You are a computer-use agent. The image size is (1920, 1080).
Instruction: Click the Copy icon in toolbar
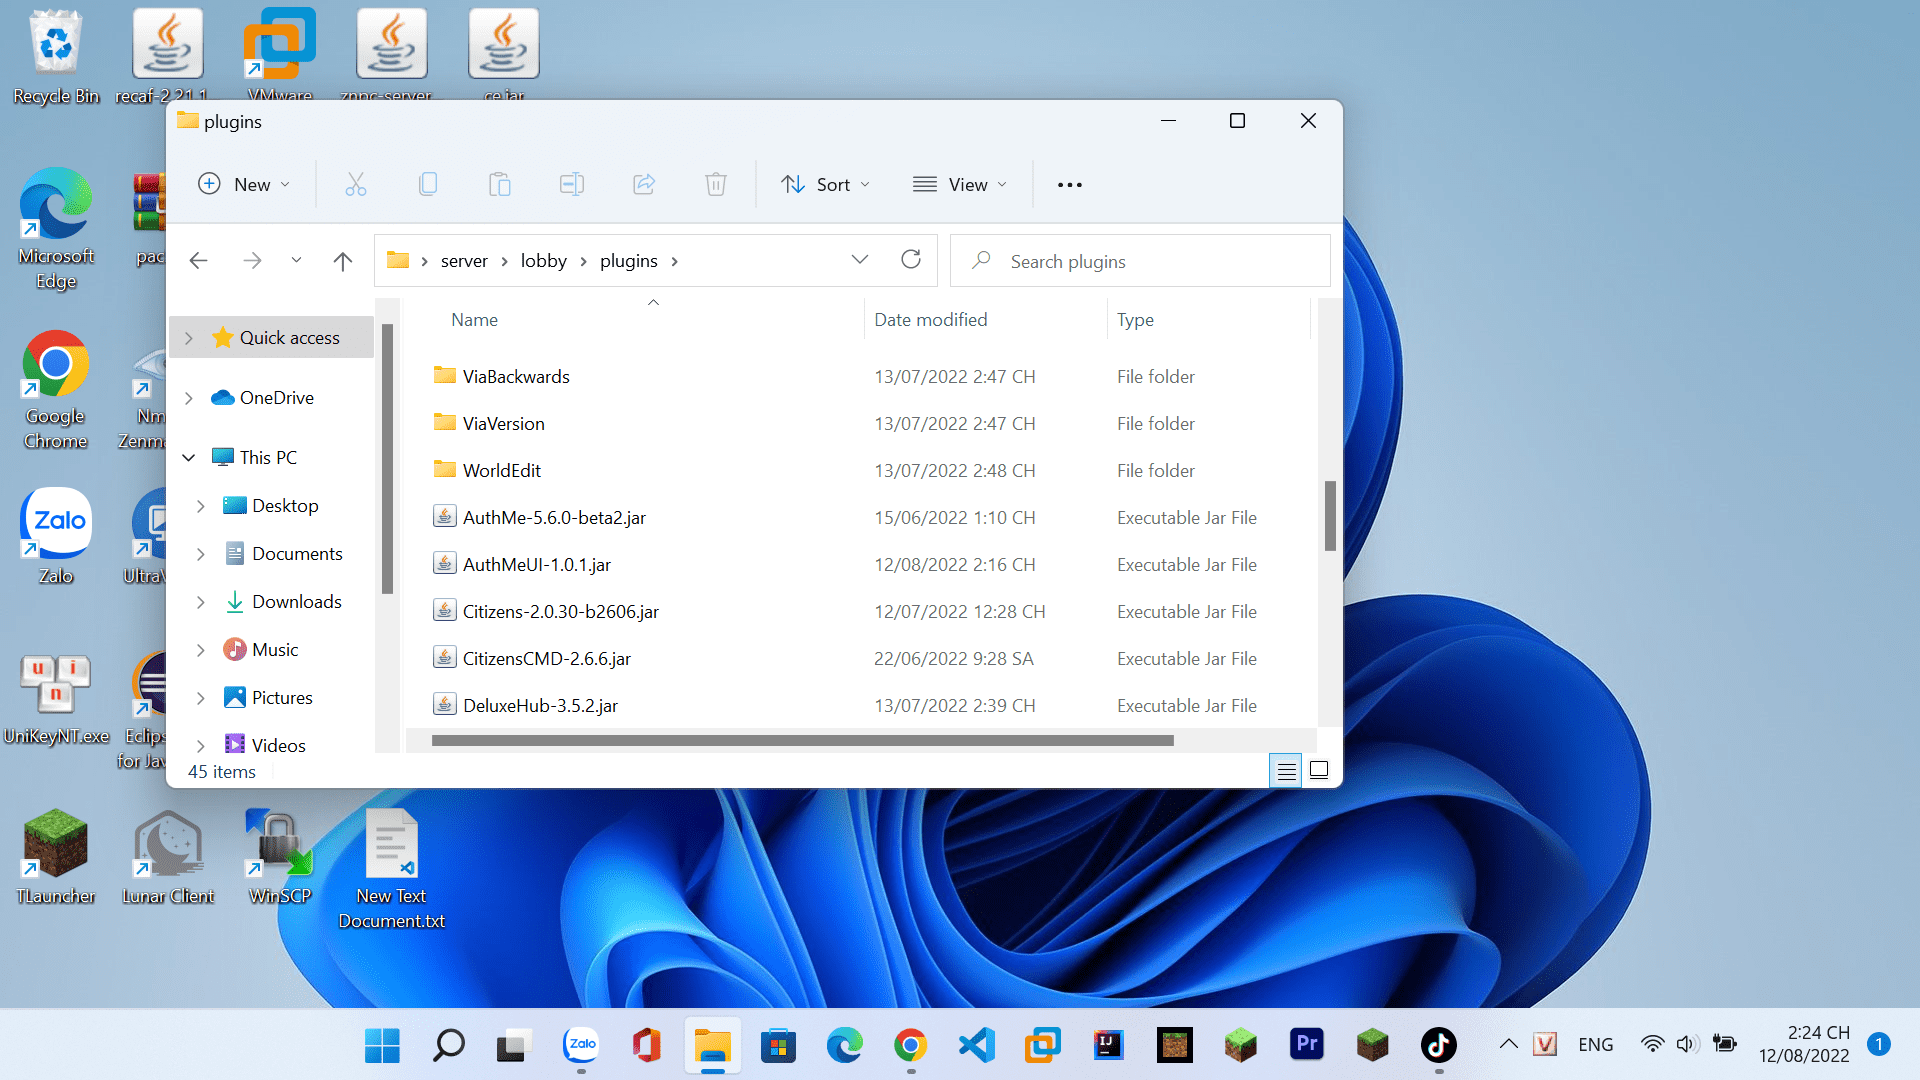(x=428, y=184)
